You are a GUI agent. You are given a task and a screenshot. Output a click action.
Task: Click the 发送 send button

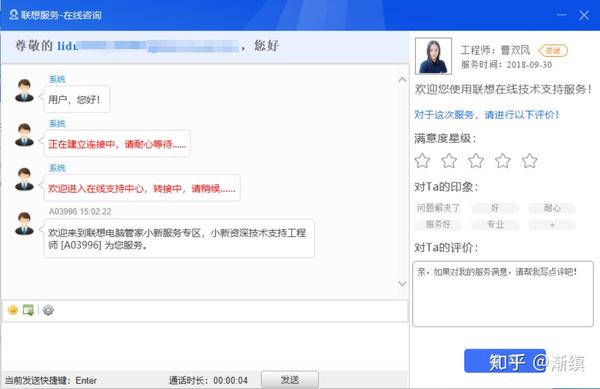pyautogui.click(x=290, y=380)
